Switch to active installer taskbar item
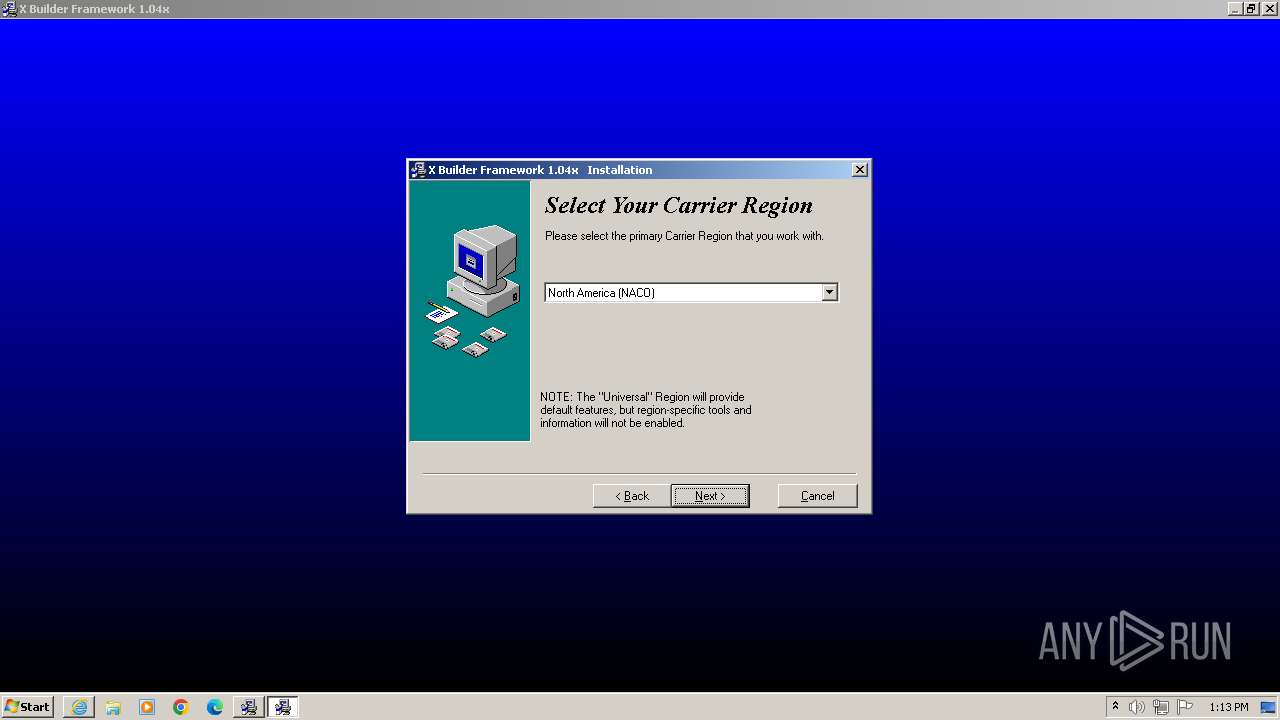The height and width of the screenshot is (720, 1280). (283, 707)
